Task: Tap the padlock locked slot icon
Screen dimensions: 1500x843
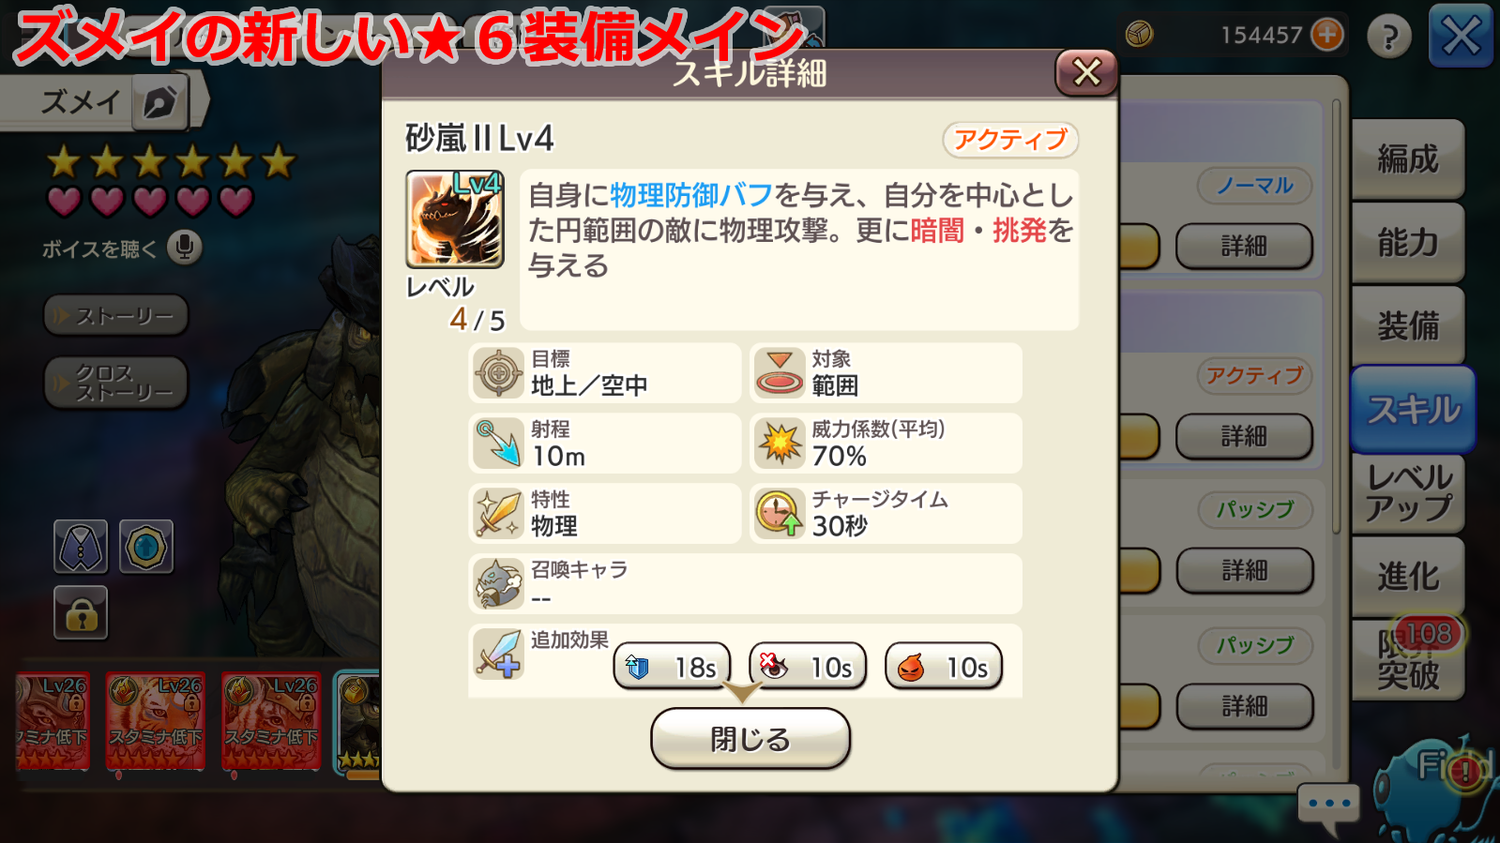Action: click(81, 613)
